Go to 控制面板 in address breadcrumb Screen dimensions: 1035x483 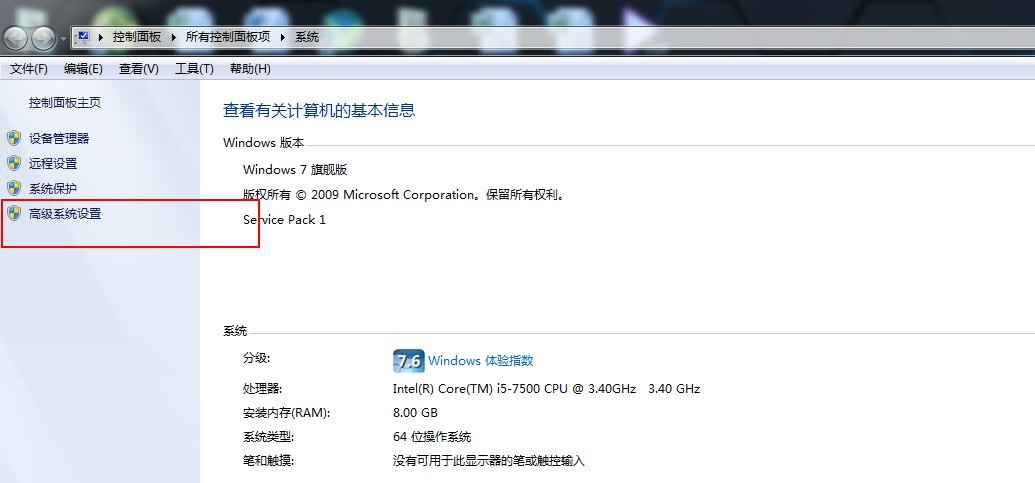(137, 37)
